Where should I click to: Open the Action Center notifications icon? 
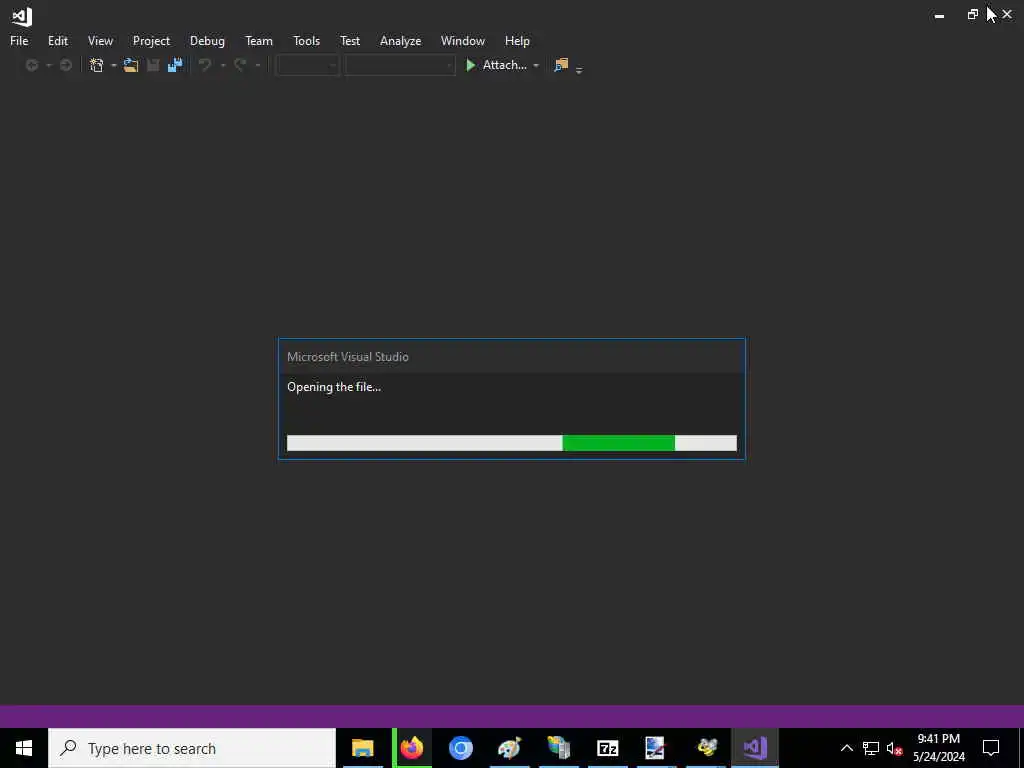click(x=991, y=748)
